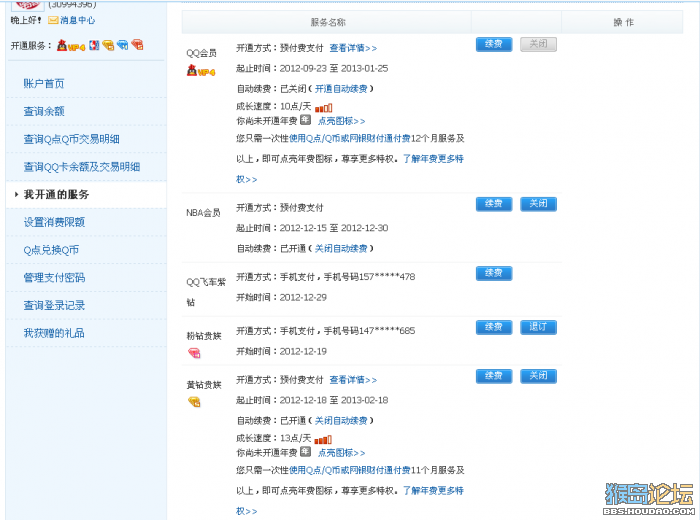Open 查看详情>> for QQ会员
Image resolution: width=700 pixels, height=520 pixels.
tap(353, 48)
